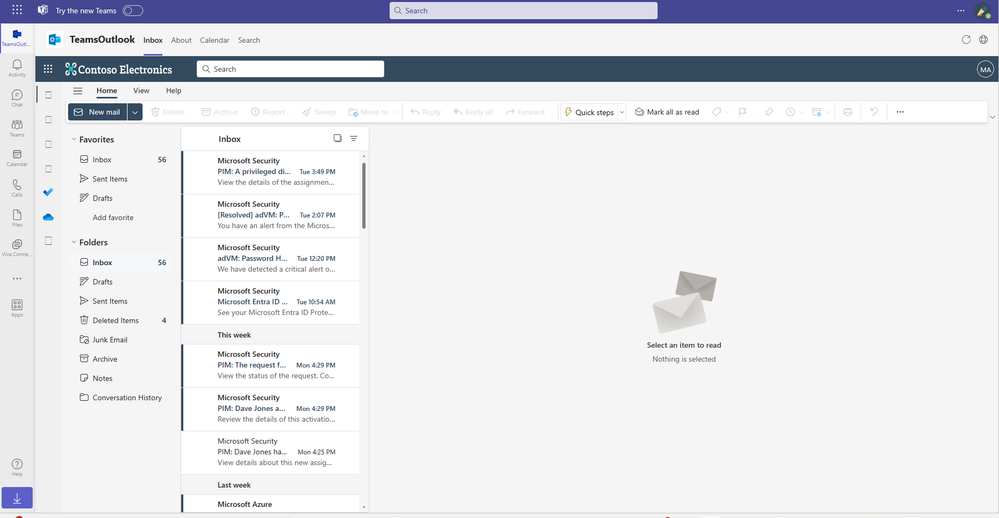Open Activity in Teams sidebar
999x518 pixels.
17,68
